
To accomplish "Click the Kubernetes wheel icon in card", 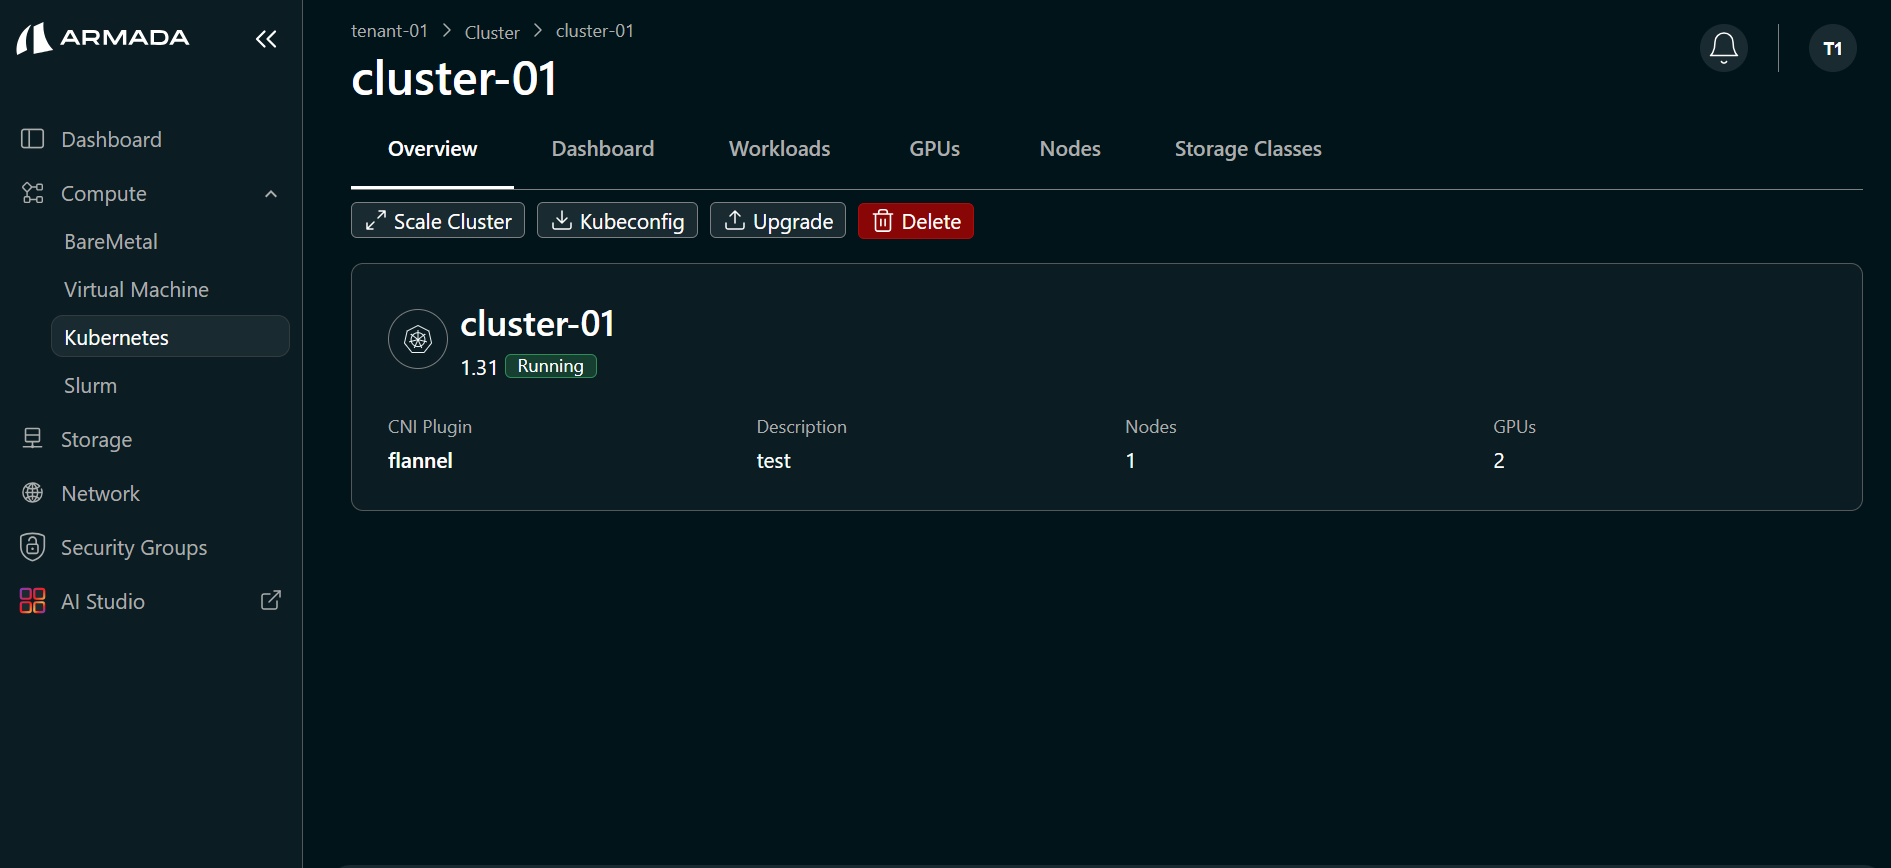I will click(x=418, y=339).
